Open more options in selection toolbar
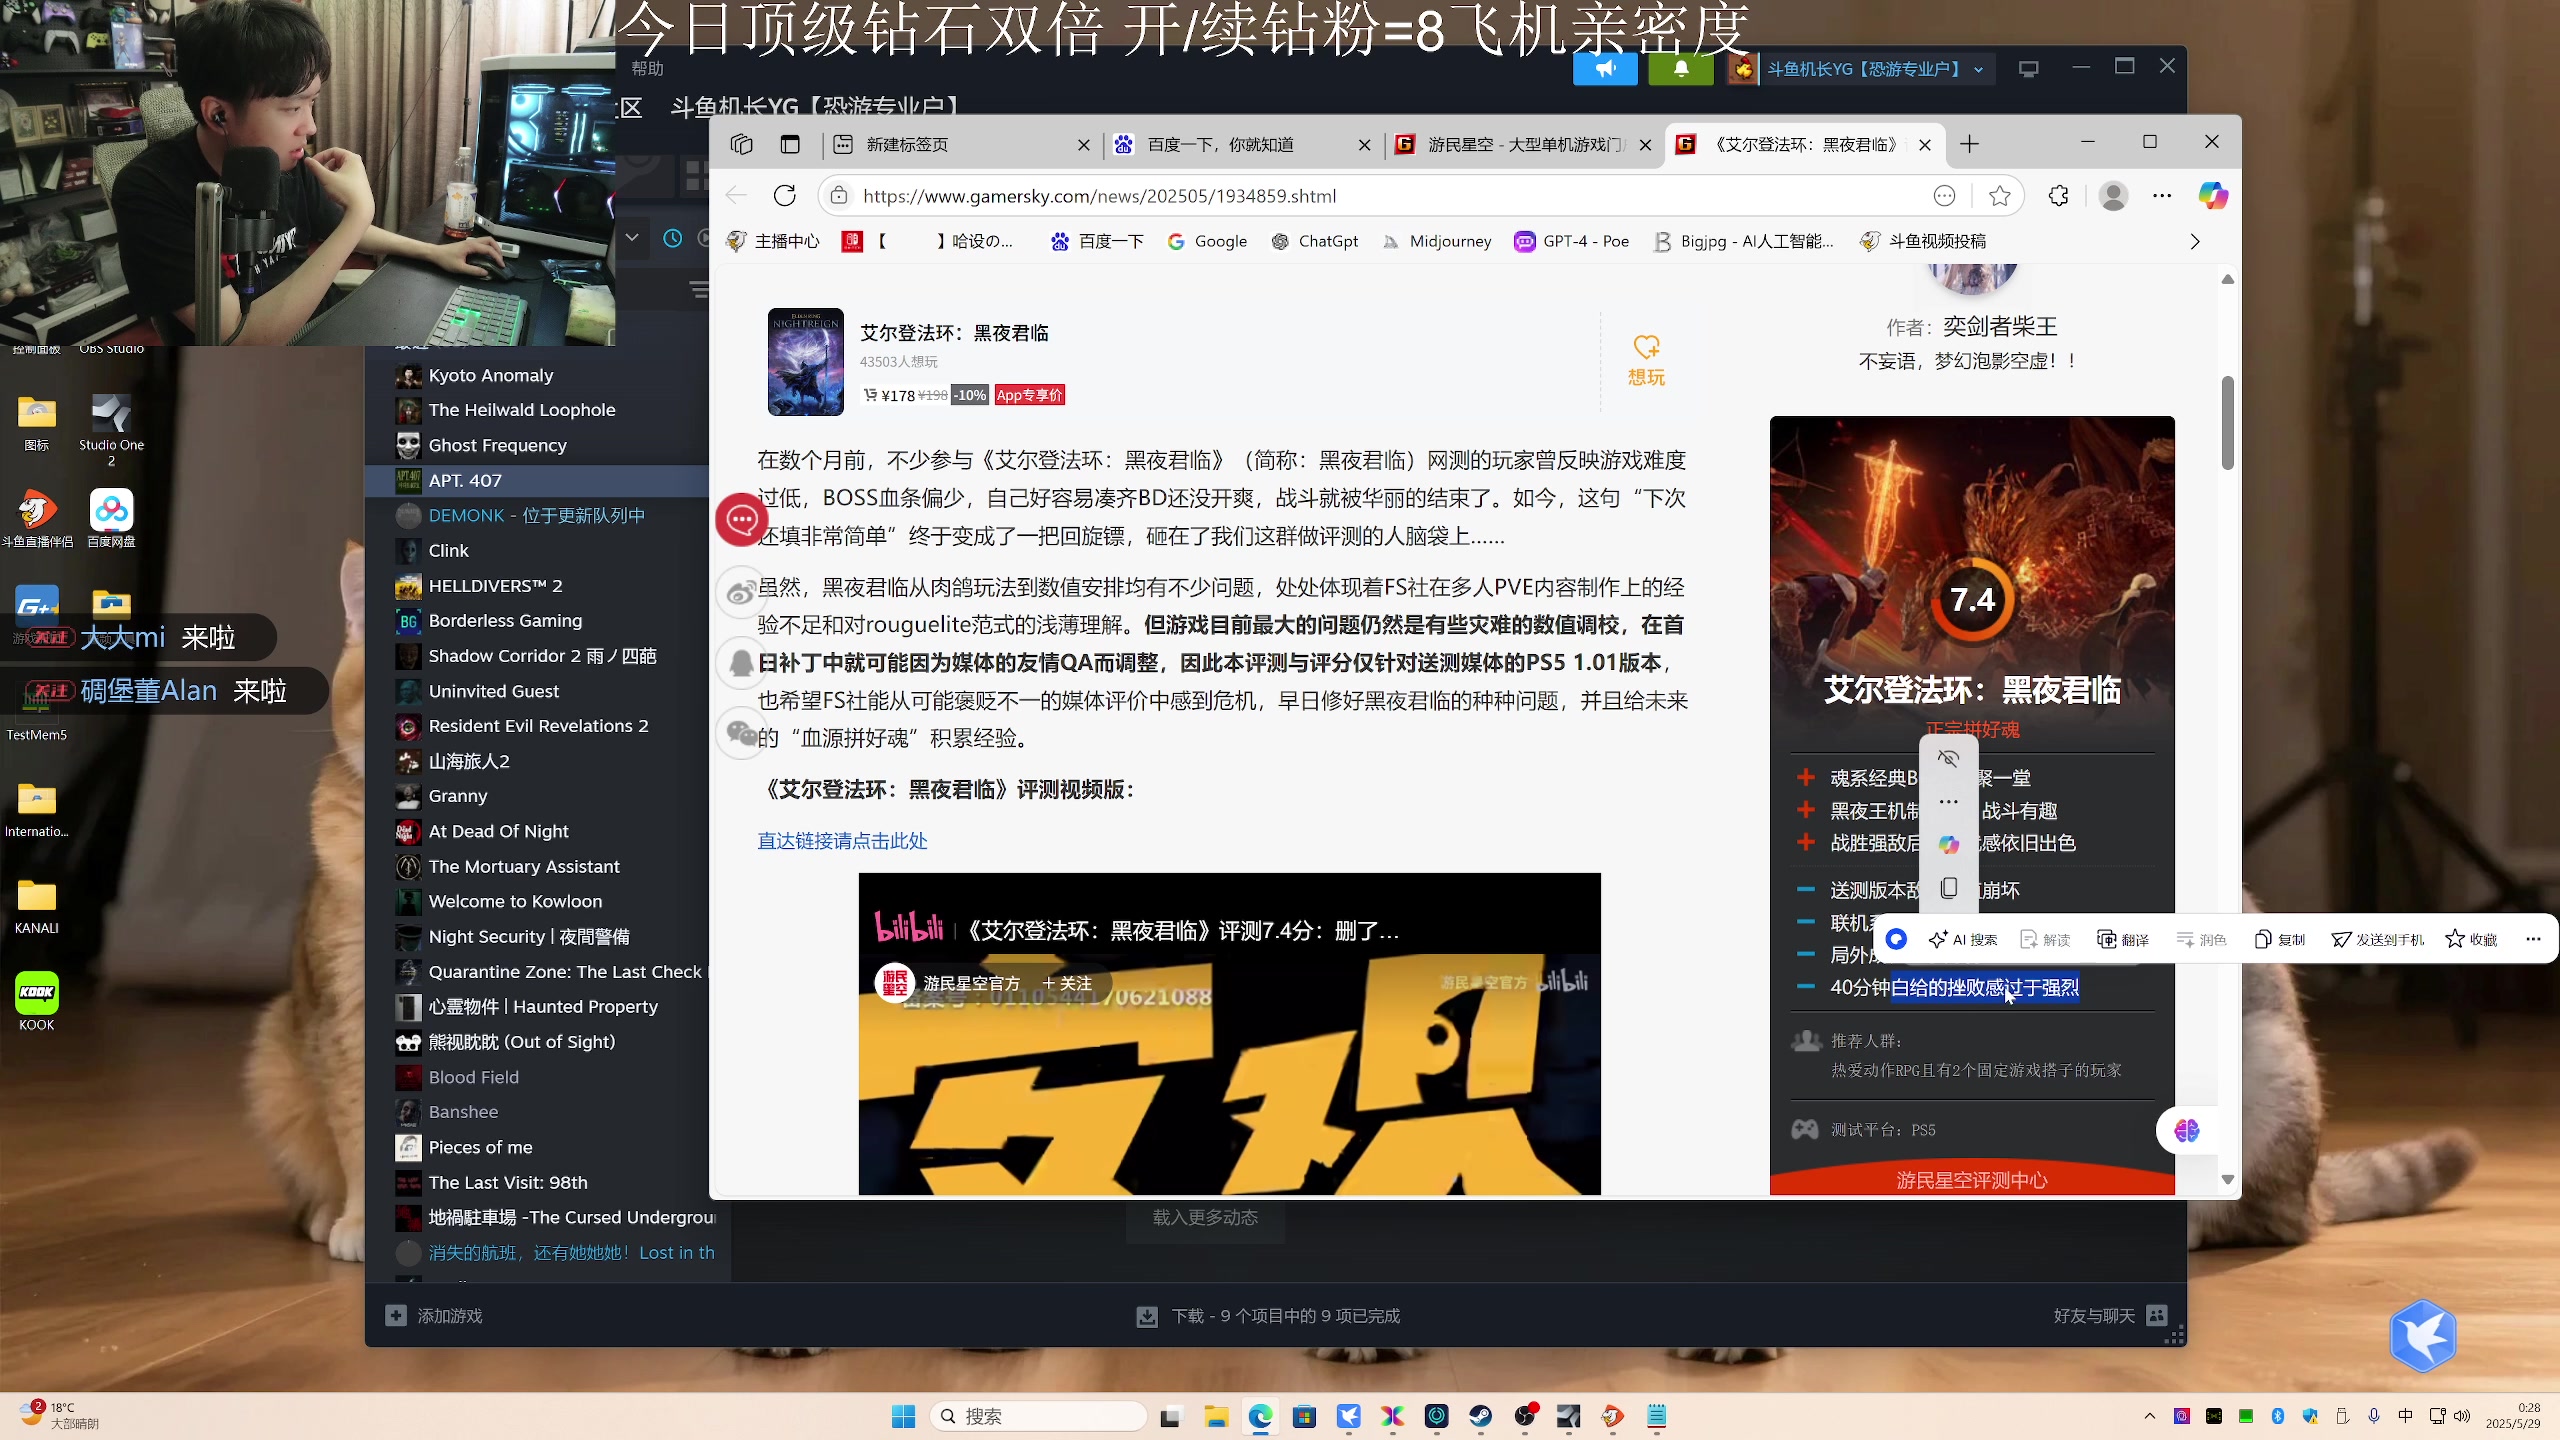 click(x=2533, y=939)
